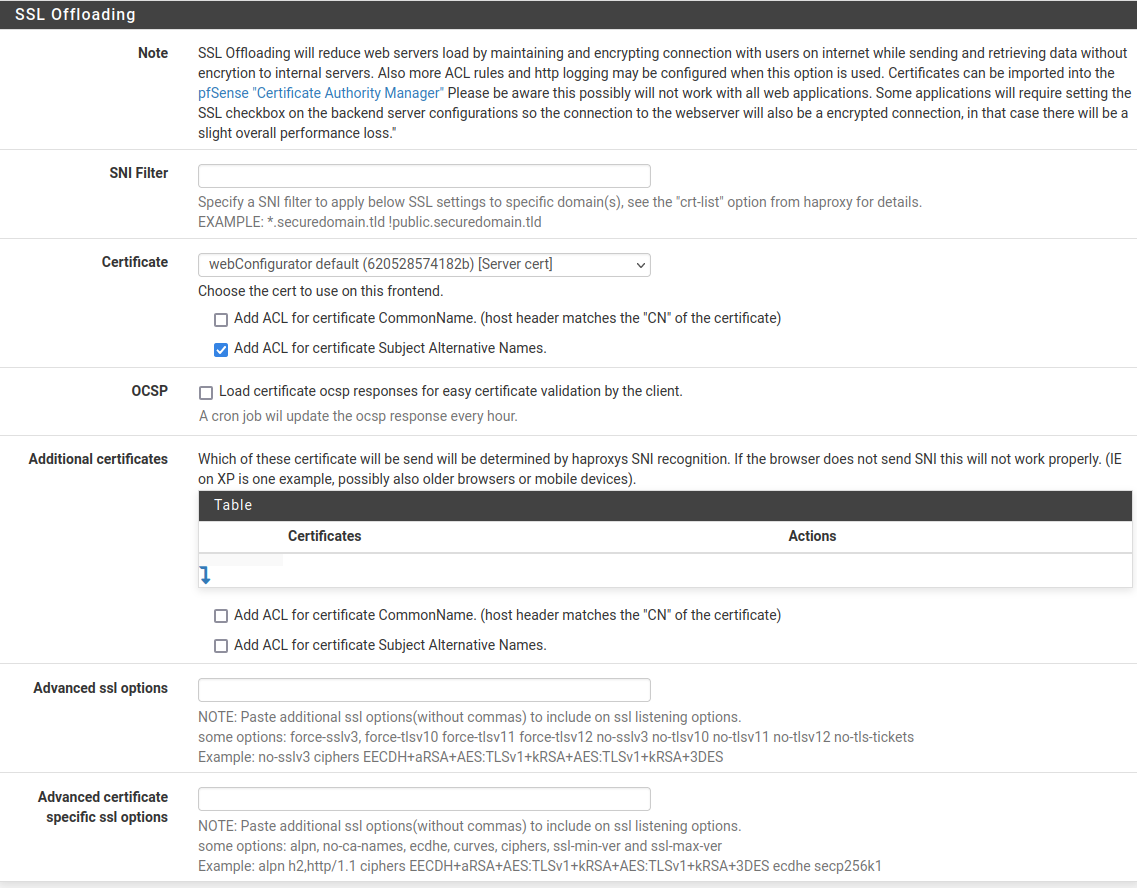Focus the Advanced ssl options input

[x=424, y=690]
